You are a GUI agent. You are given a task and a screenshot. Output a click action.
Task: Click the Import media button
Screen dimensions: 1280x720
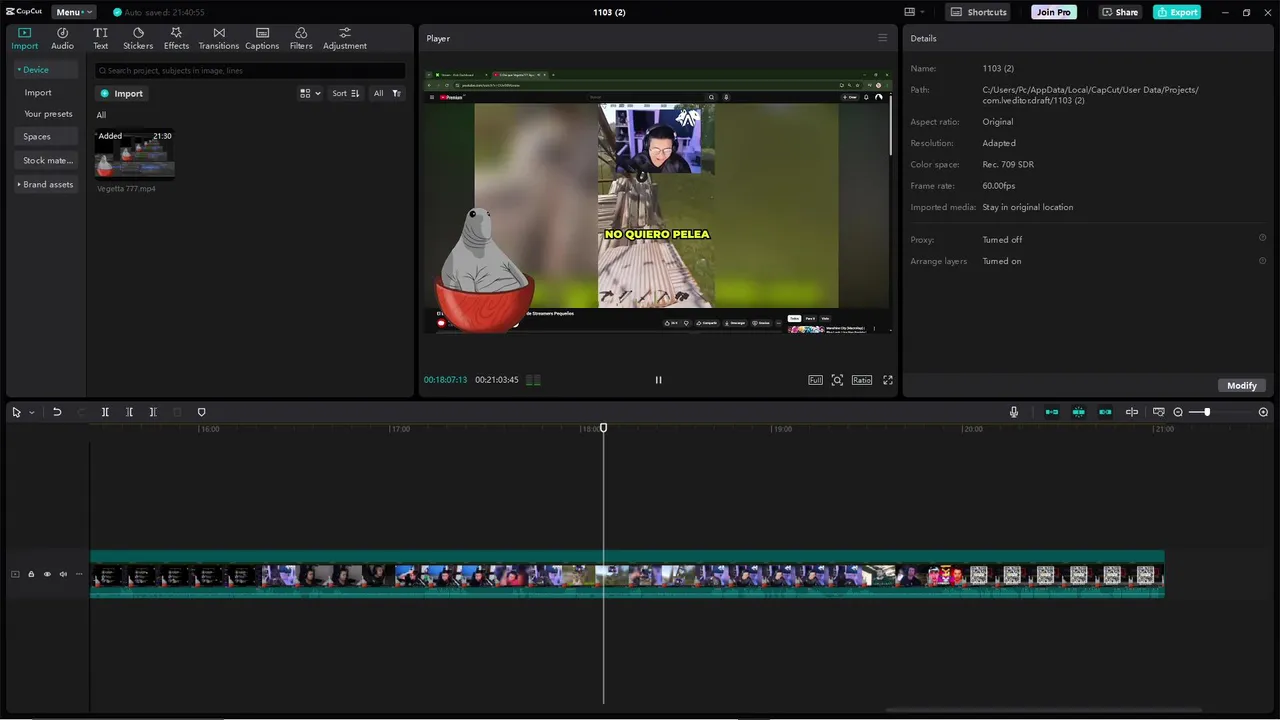(x=121, y=93)
